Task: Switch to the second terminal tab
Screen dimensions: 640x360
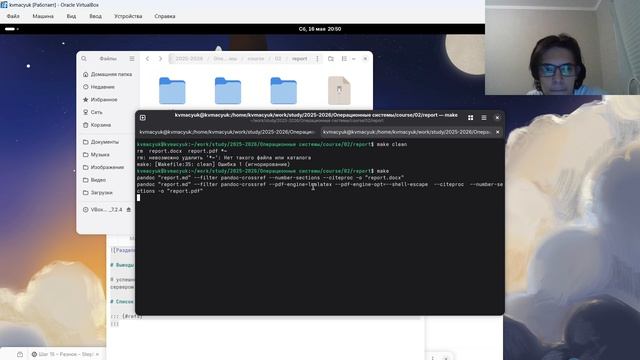Action: (x=407, y=132)
